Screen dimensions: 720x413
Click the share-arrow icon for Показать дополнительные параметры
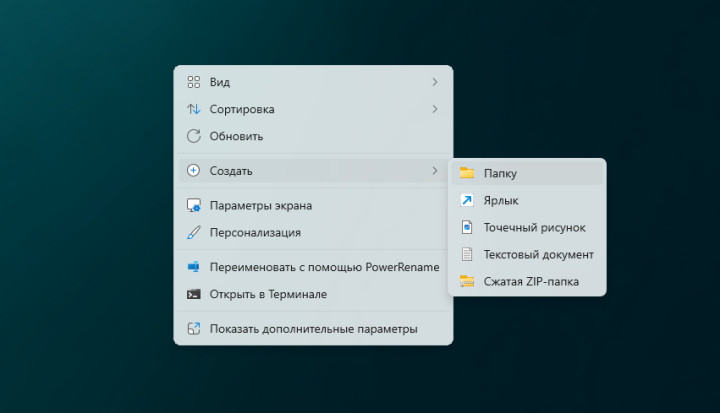pyautogui.click(x=194, y=328)
